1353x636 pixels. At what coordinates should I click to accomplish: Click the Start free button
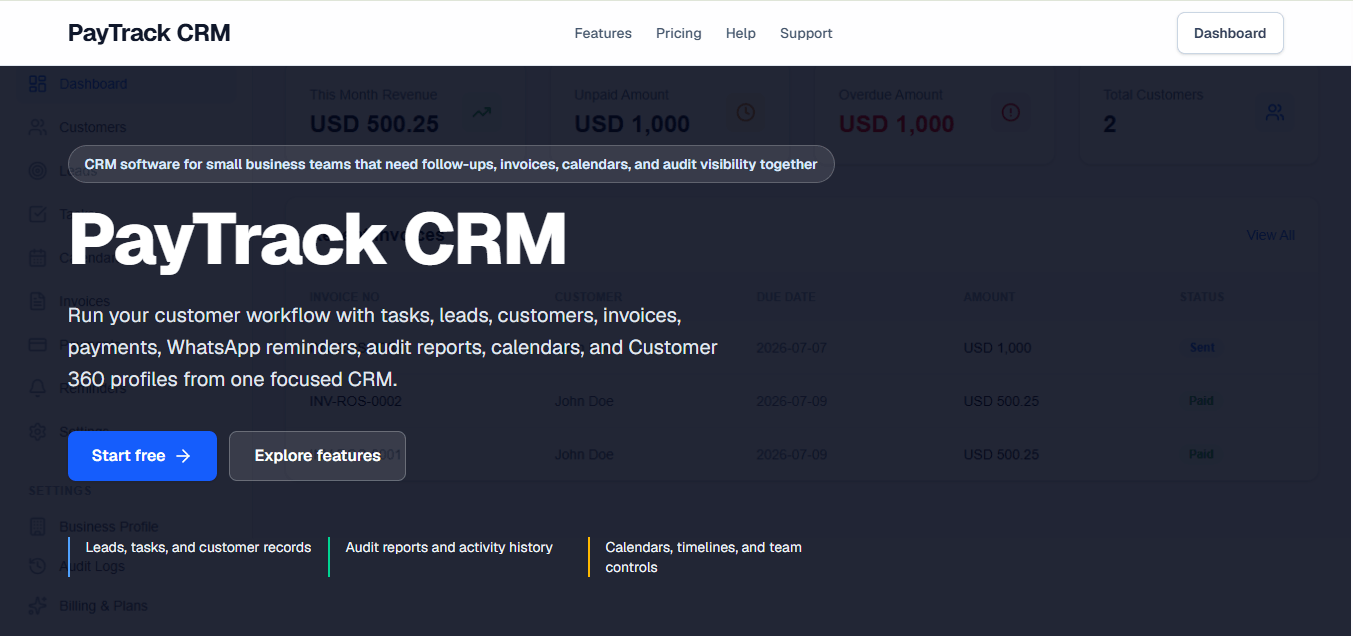[x=142, y=456]
